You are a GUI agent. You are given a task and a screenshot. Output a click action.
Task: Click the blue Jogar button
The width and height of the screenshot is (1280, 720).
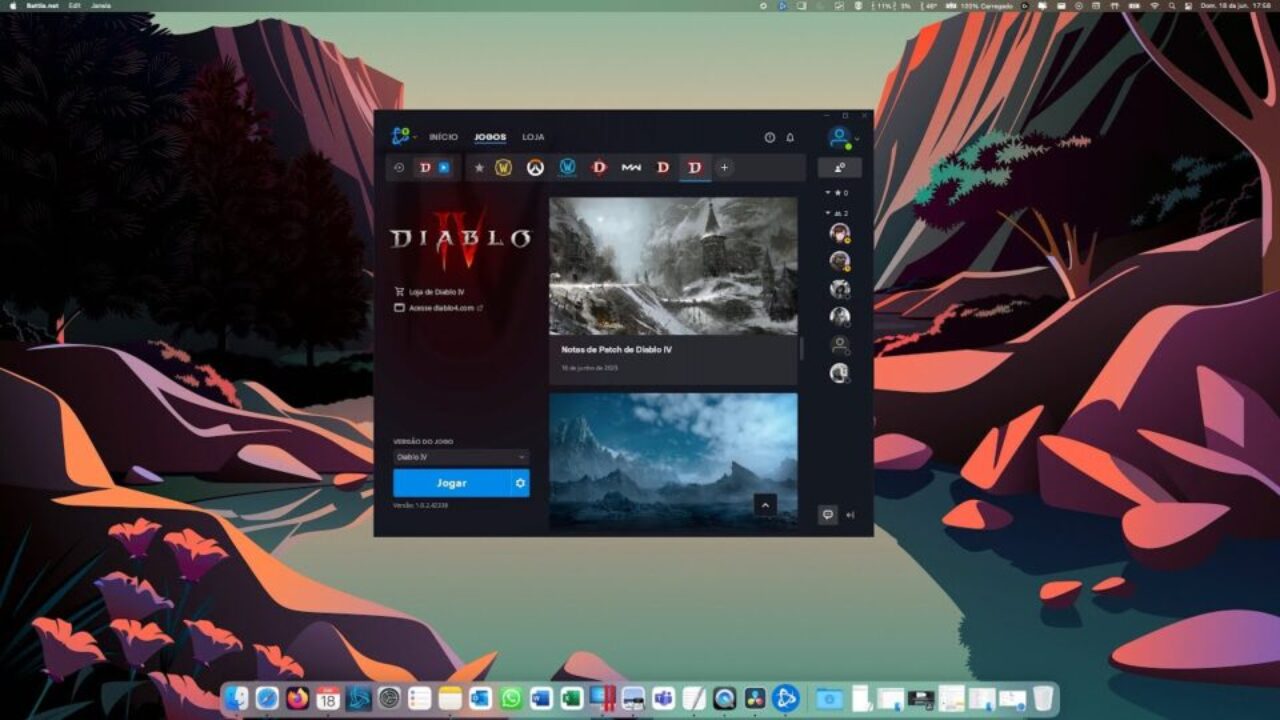coord(451,483)
